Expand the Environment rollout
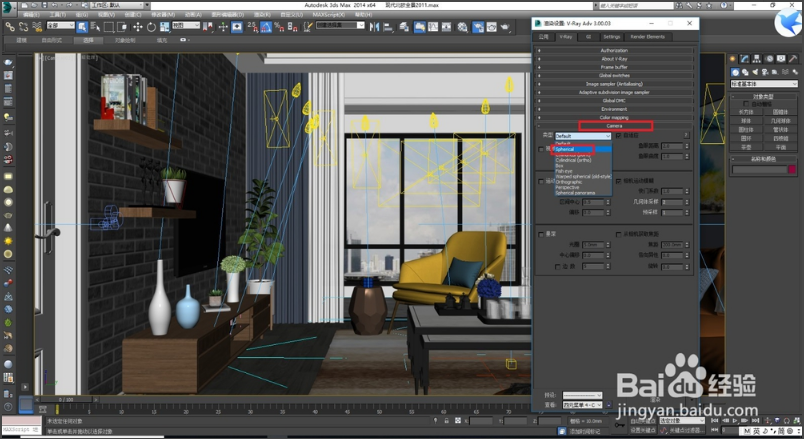The height and width of the screenshot is (439, 804). 614,109
